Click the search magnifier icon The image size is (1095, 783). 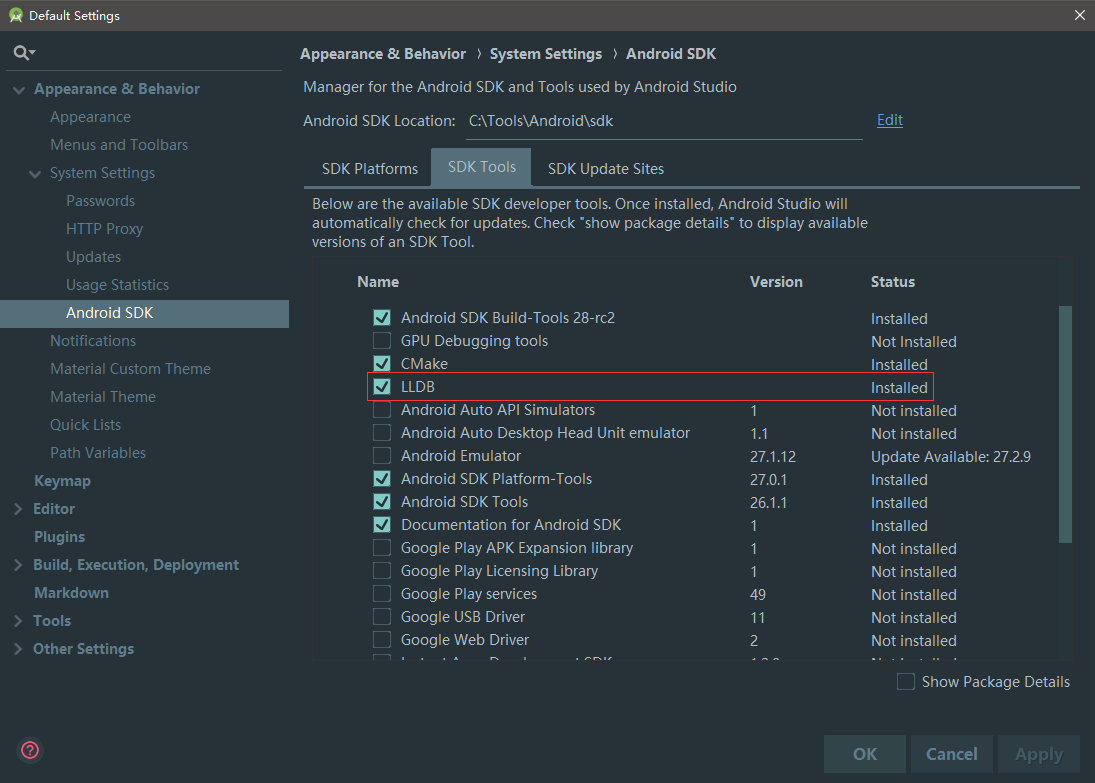coord(22,52)
